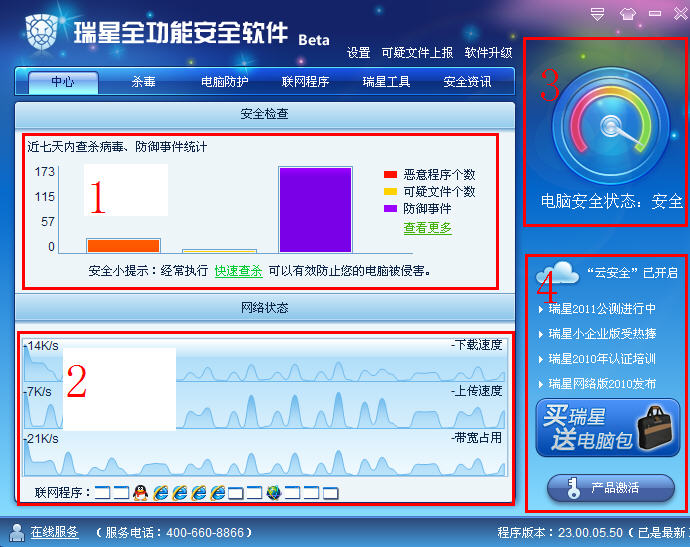Click the 产品激活 activation button
This screenshot has width=690, height=547.
[x=611, y=488]
